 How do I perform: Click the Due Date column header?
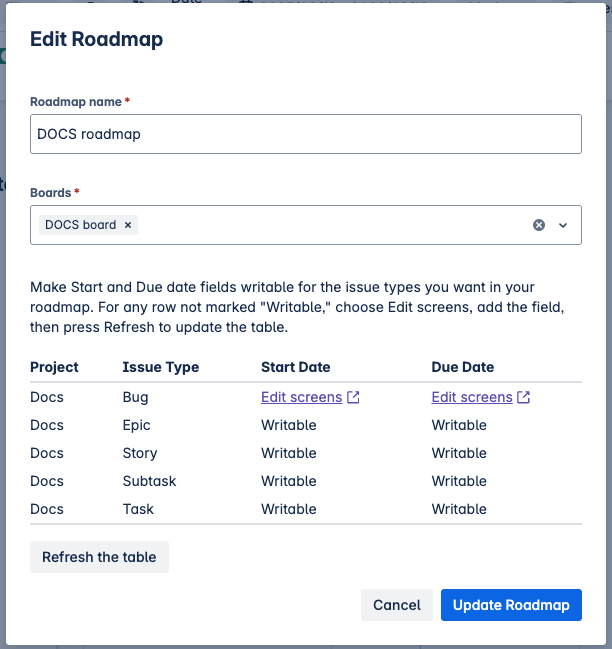(x=462, y=367)
